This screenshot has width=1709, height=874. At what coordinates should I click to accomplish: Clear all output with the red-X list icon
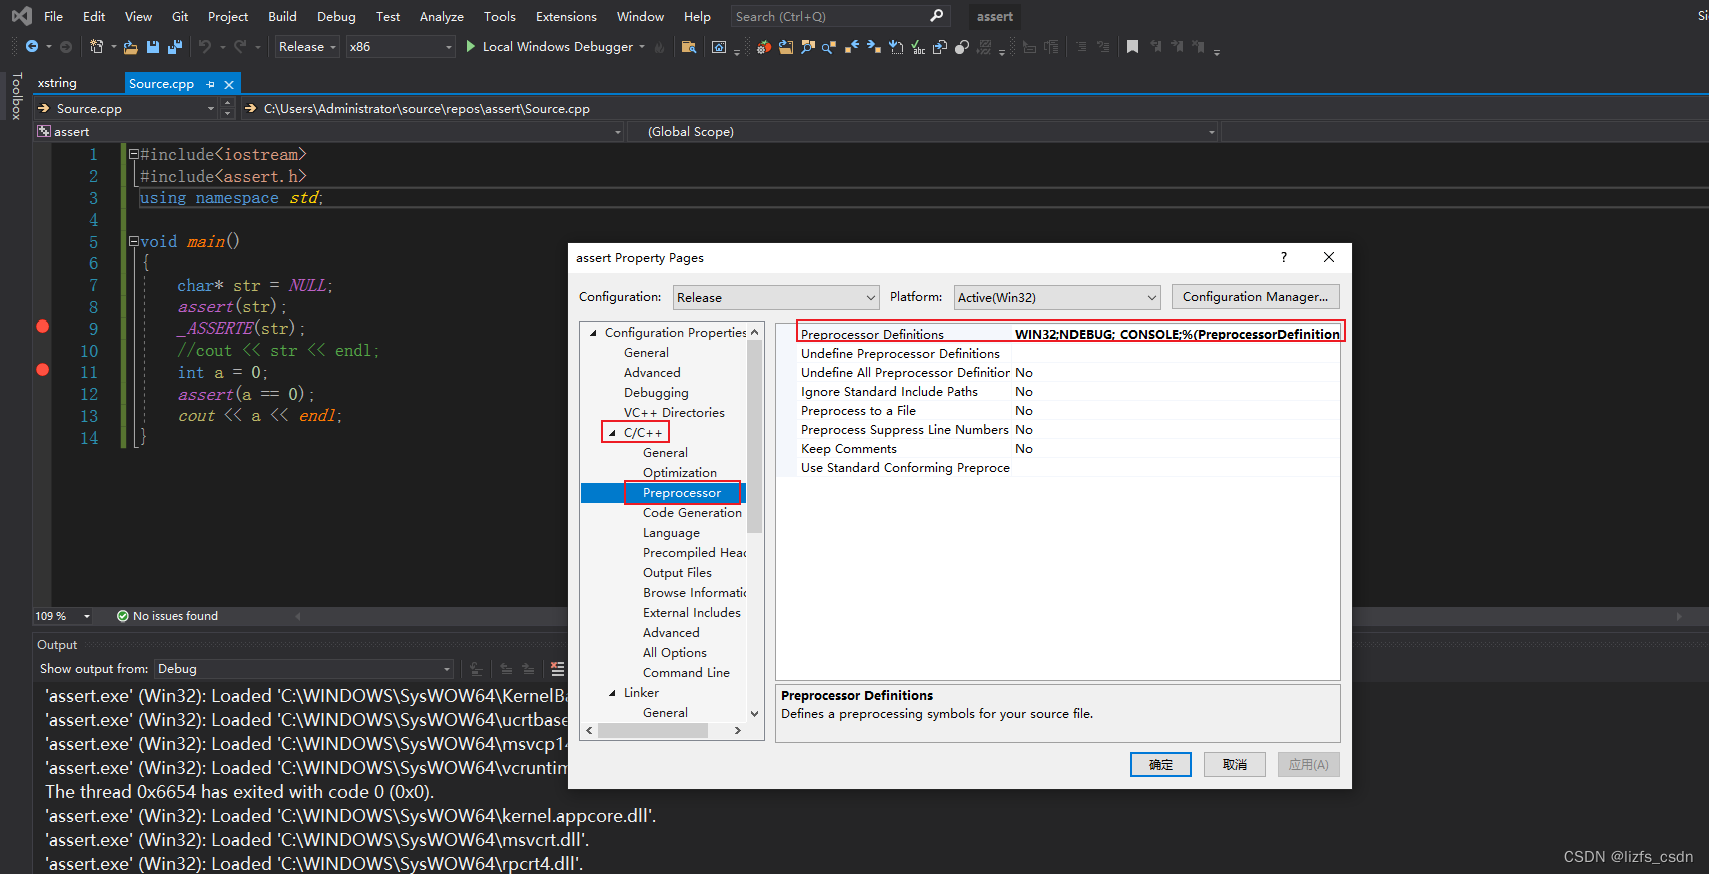pyautogui.click(x=557, y=669)
